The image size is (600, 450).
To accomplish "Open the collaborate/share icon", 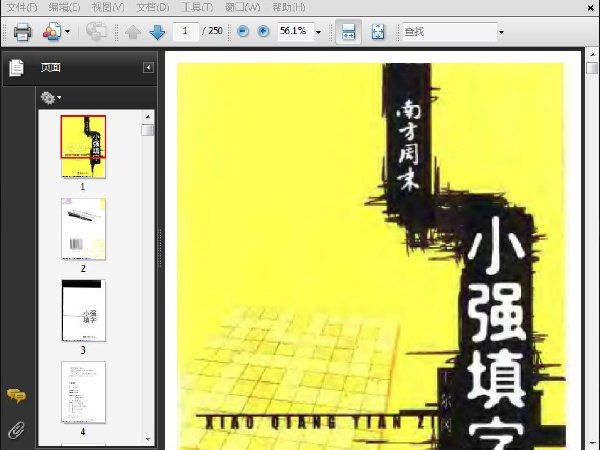I will click(x=52, y=32).
